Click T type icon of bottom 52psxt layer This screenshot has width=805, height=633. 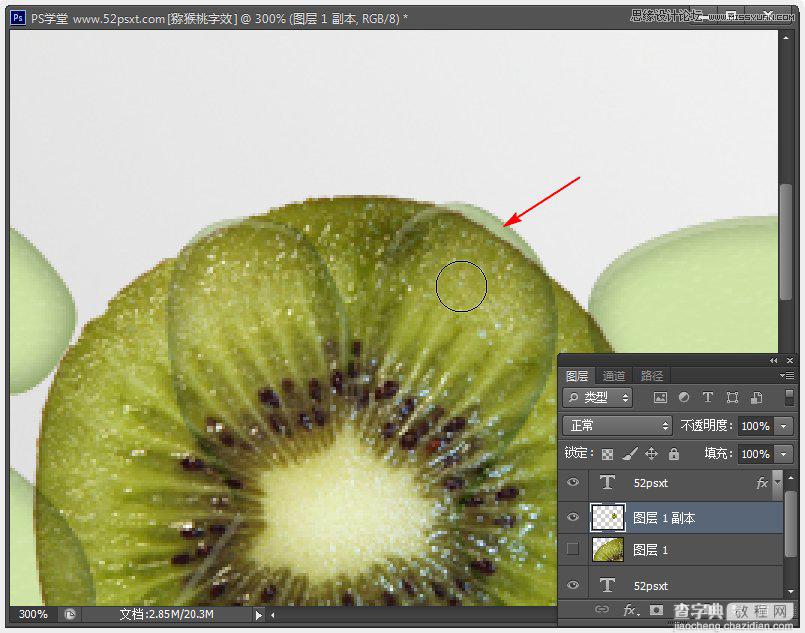pos(607,585)
